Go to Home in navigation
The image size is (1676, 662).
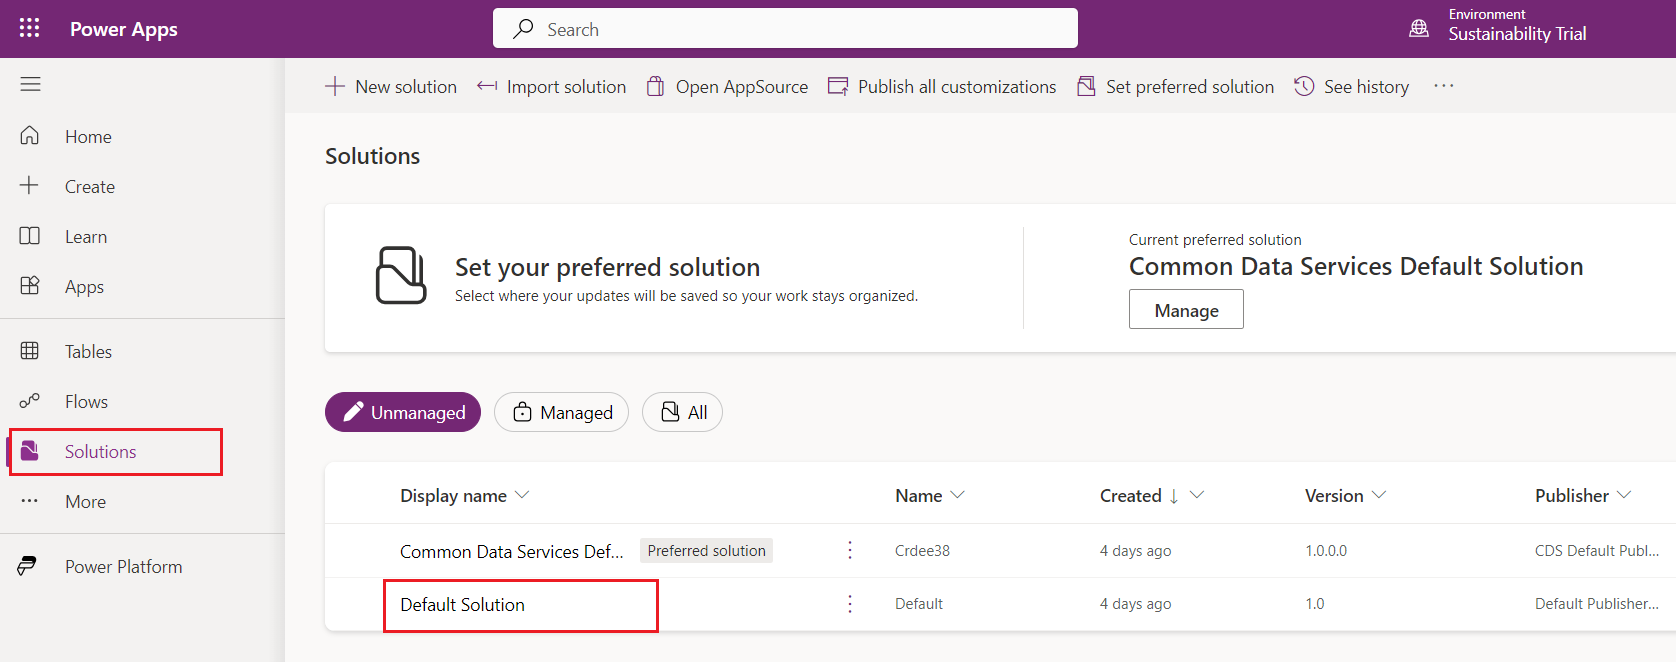88,137
